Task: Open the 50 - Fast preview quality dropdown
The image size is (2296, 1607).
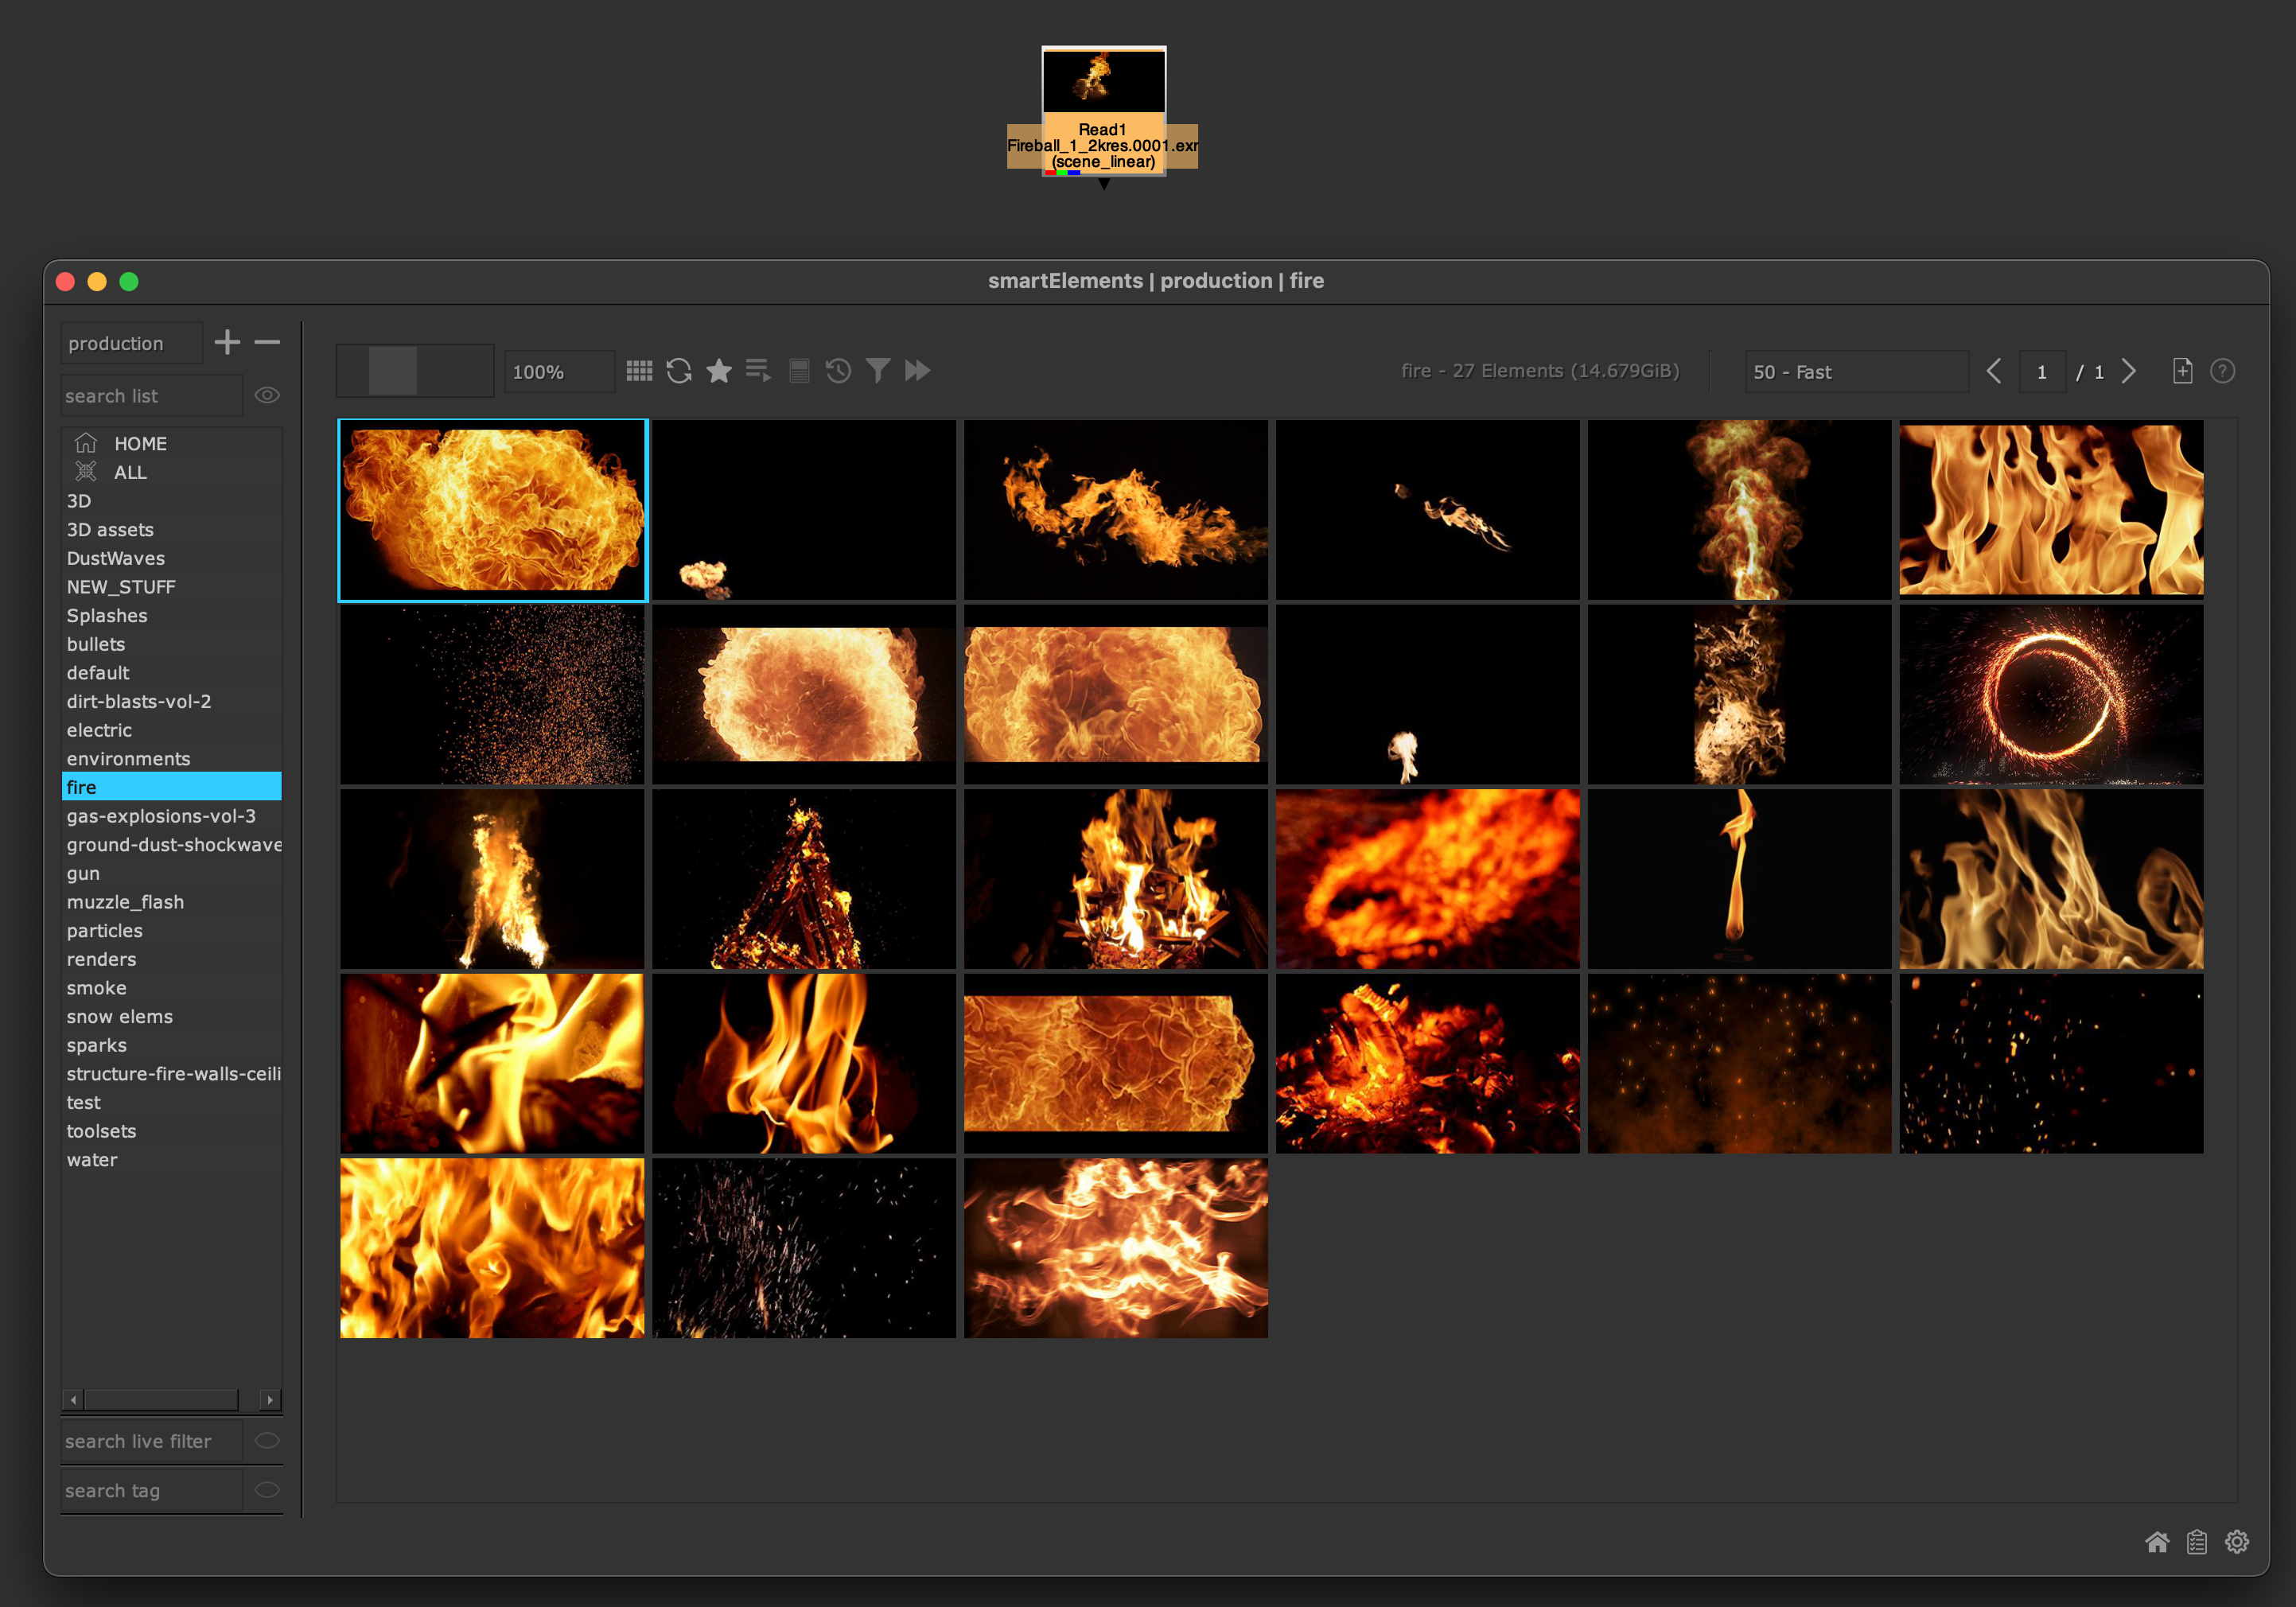Action: [1856, 371]
